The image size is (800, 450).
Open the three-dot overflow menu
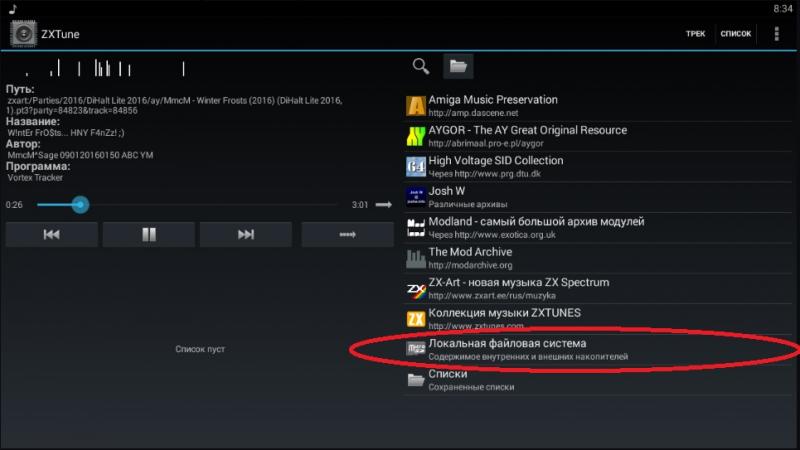click(776, 34)
